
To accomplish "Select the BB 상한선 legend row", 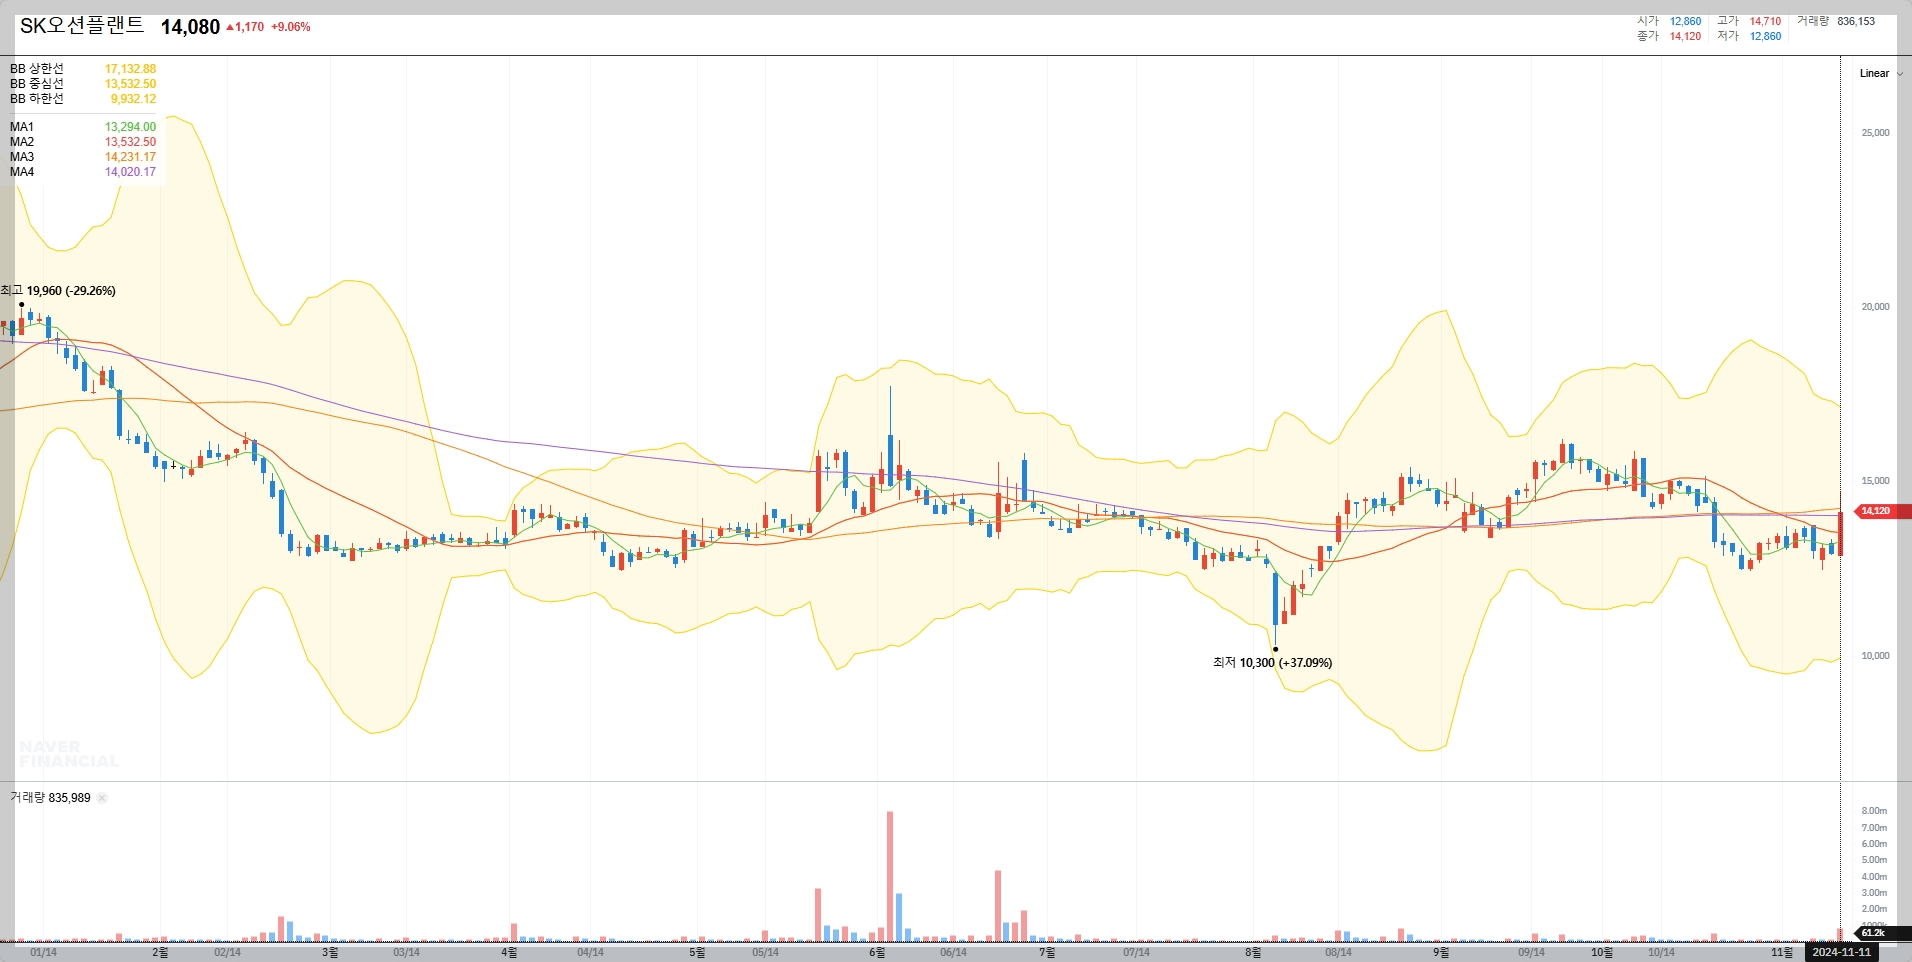I will pos(83,69).
